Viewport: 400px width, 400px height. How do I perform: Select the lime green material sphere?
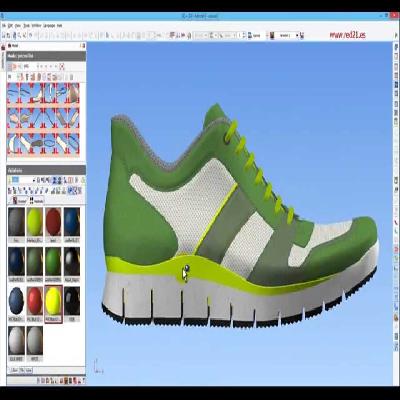pyautogui.click(x=35, y=221)
